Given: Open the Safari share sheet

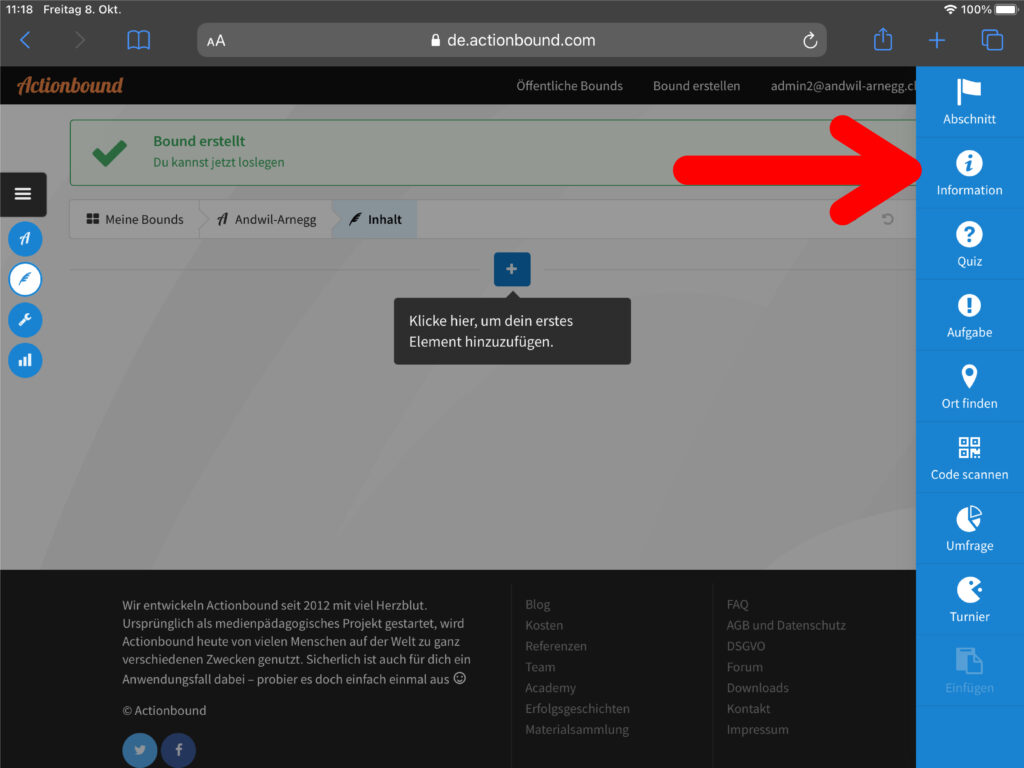Looking at the screenshot, I should point(882,40).
